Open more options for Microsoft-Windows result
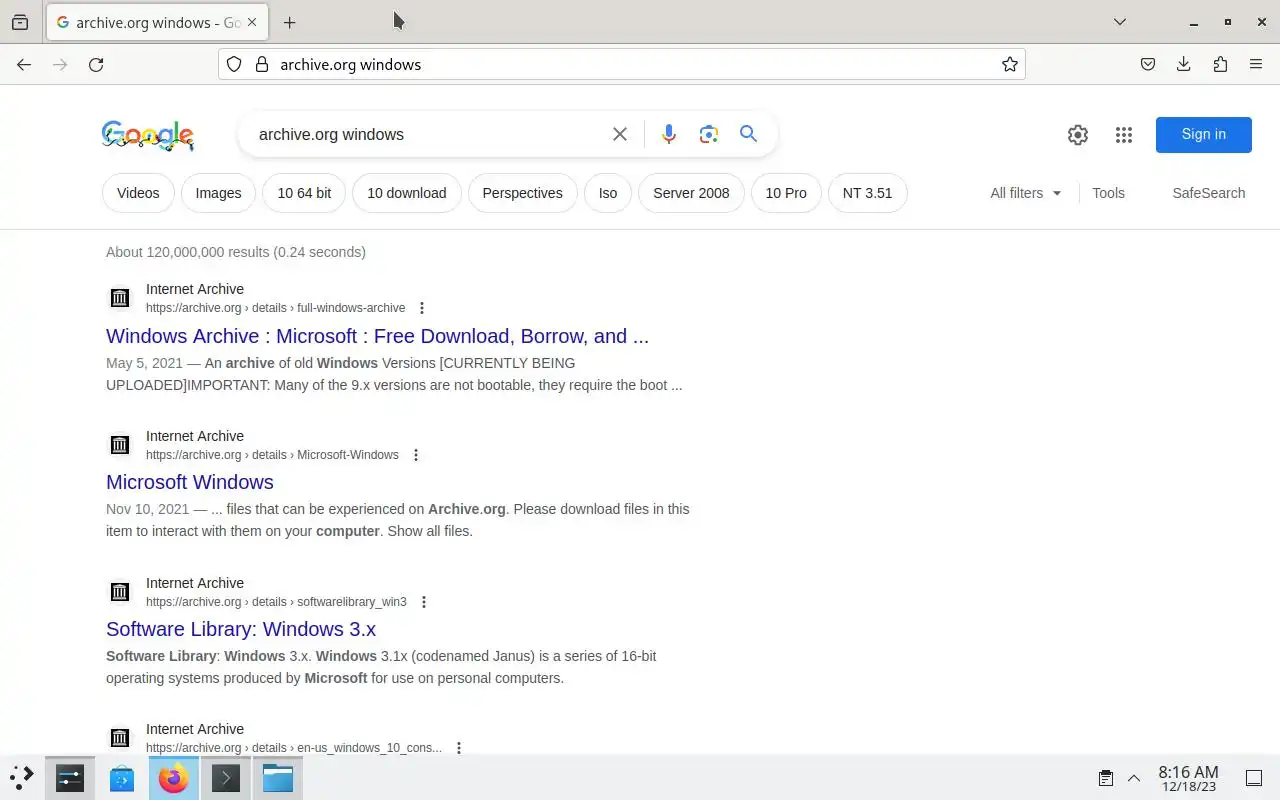This screenshot has height=800, width=1280. (415, 455)
